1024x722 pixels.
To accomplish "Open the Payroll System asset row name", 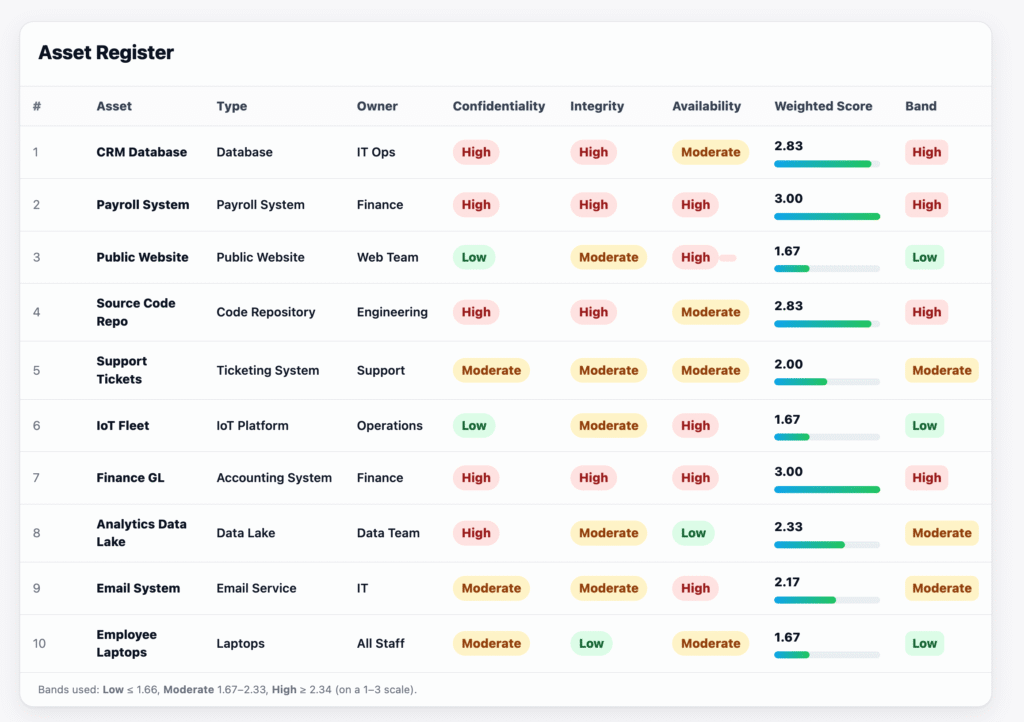I will 143,205.
